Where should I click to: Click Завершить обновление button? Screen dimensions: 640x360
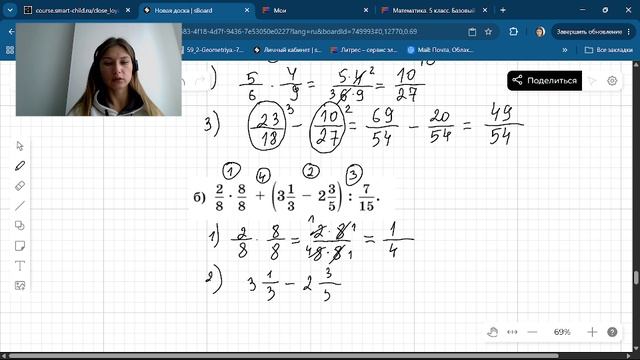coord(593,32)
